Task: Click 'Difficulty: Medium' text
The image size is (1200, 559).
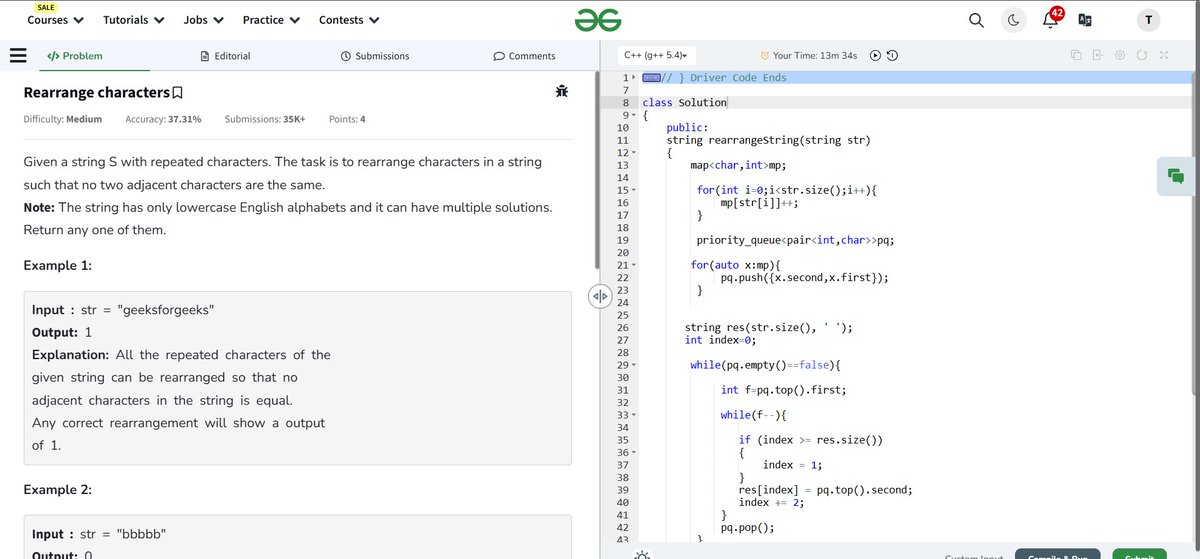Action: click(62, 119)
